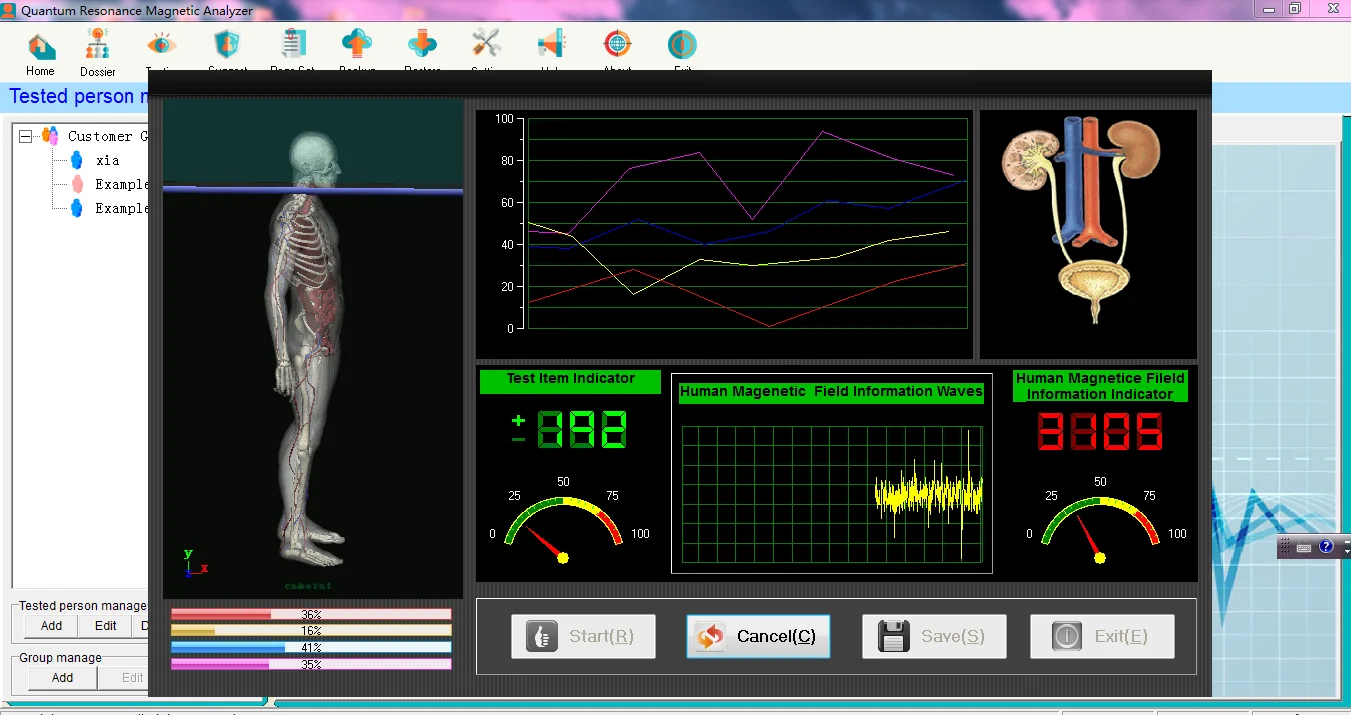1351x715 pixels.
Task: Open the About globe icon
Action: coord(617,46)
